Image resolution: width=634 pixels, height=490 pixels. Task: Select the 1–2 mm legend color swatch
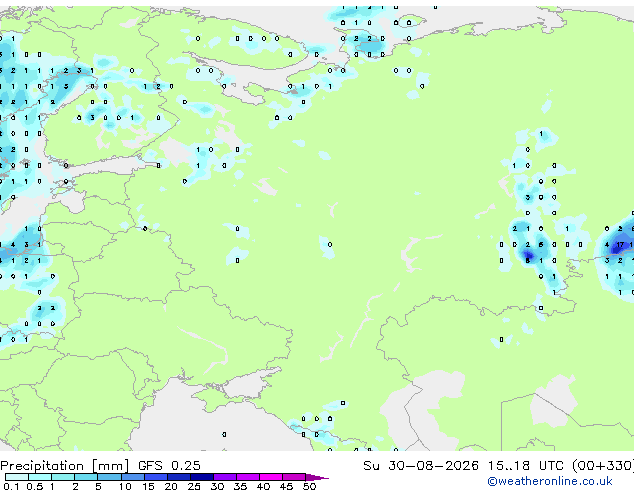63,477
